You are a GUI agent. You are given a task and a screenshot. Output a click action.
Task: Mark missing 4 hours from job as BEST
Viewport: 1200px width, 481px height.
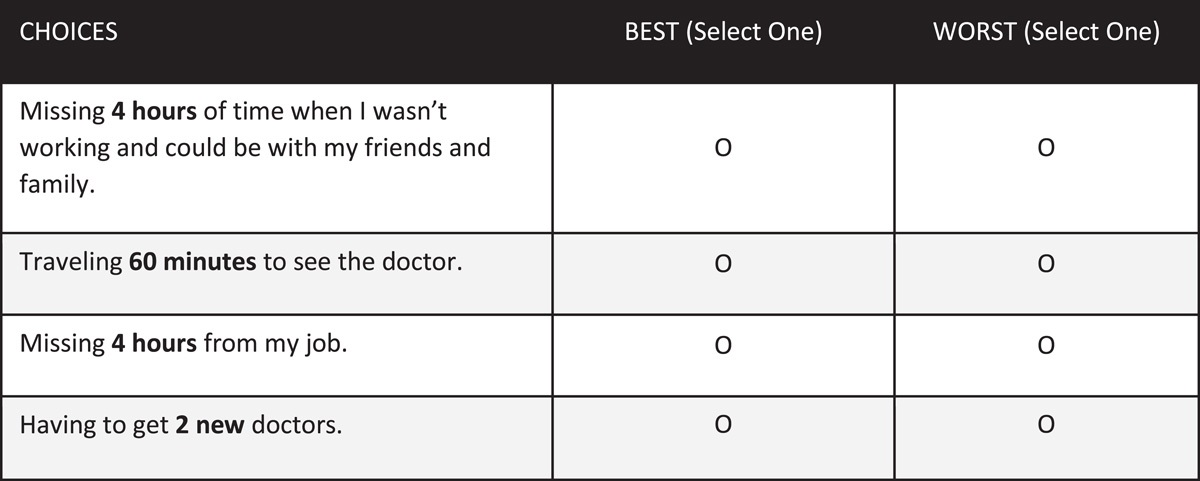click(723, 345)
